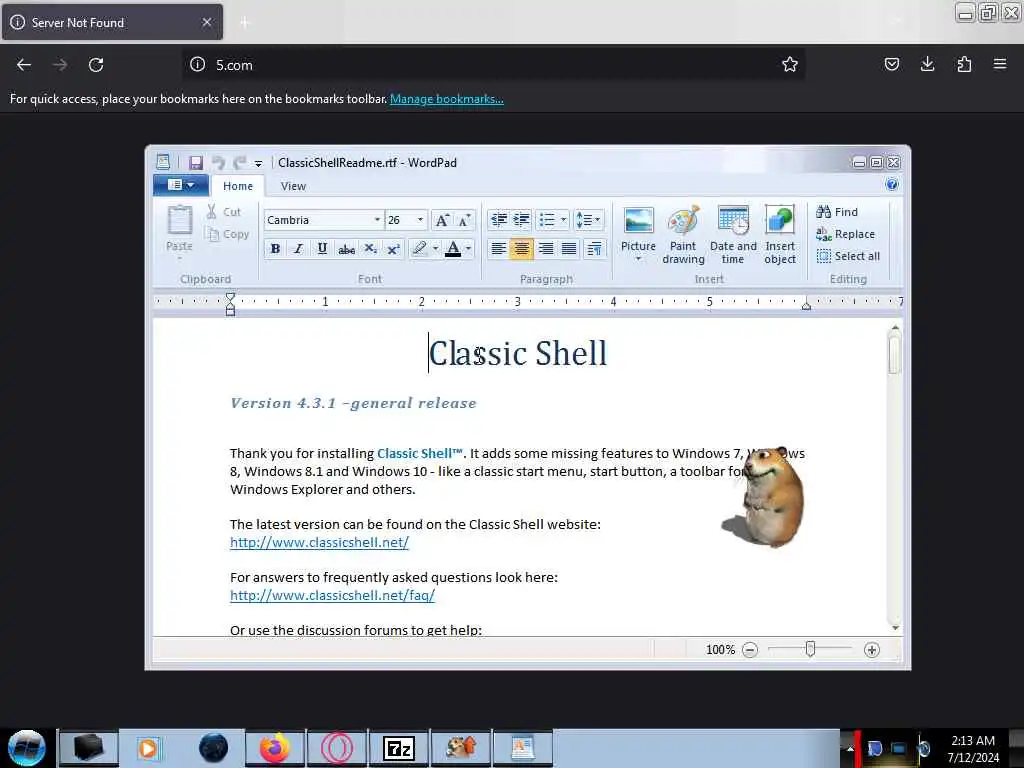Insert a Paint drawing
1024x768 pixels.
(683, 234)
